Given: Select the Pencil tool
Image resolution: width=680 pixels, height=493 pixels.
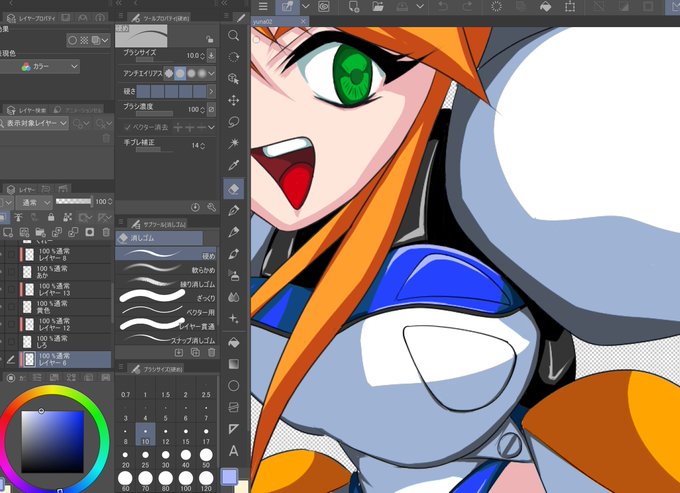Looking at the screenshot, I should [x=233, y=232].
